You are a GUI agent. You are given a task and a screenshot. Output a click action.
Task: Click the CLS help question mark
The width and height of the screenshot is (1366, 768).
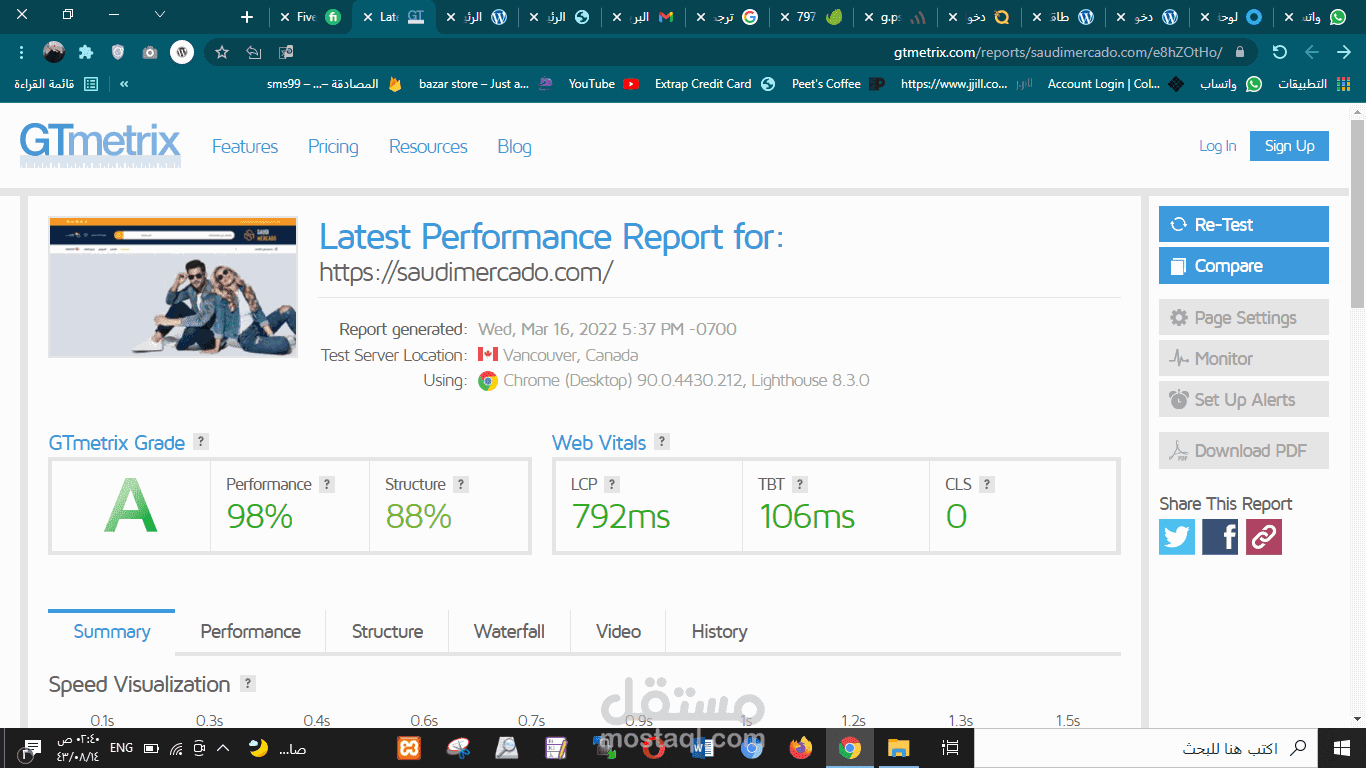[x=987, y=484]
